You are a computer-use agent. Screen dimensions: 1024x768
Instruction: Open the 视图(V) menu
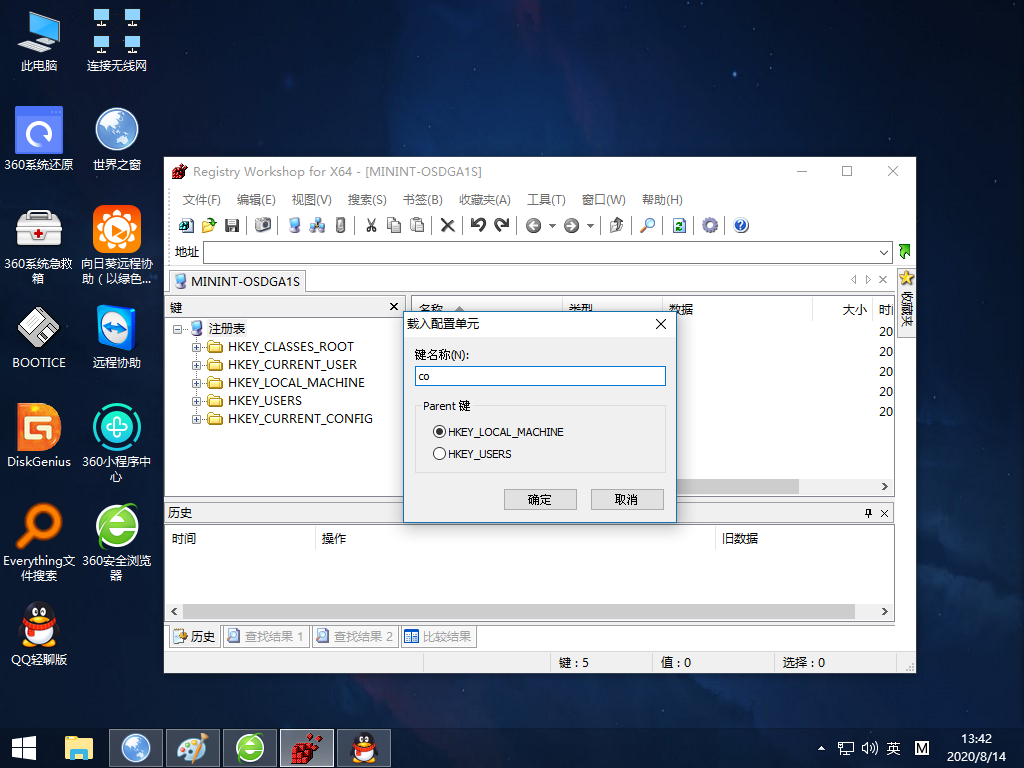point(312,200)
